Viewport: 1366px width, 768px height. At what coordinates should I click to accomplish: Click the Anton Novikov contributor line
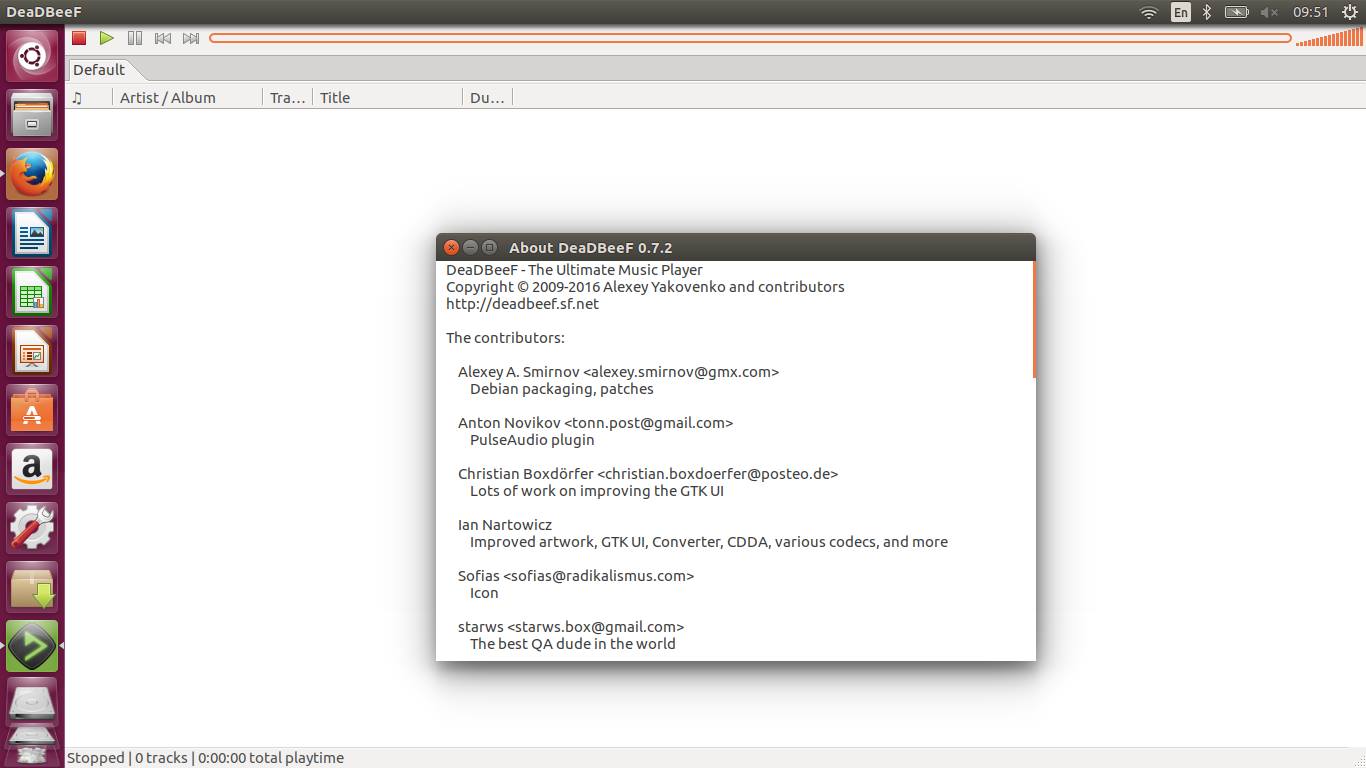(x=595, y=423)
